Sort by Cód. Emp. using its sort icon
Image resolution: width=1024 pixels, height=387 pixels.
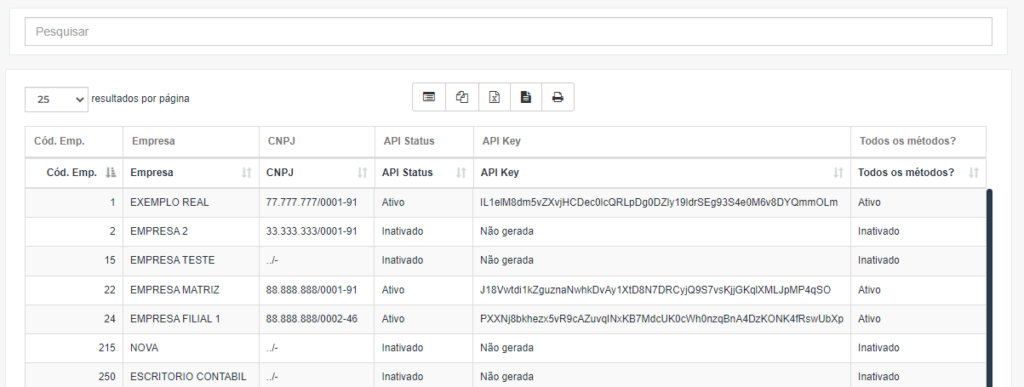point(111,173)
